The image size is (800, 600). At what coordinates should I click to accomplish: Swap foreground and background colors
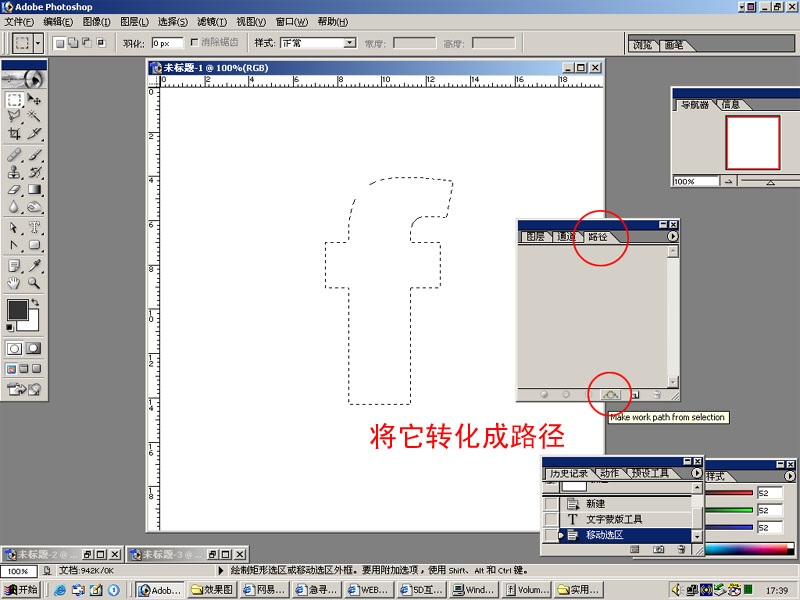click(x=35, y=303)
